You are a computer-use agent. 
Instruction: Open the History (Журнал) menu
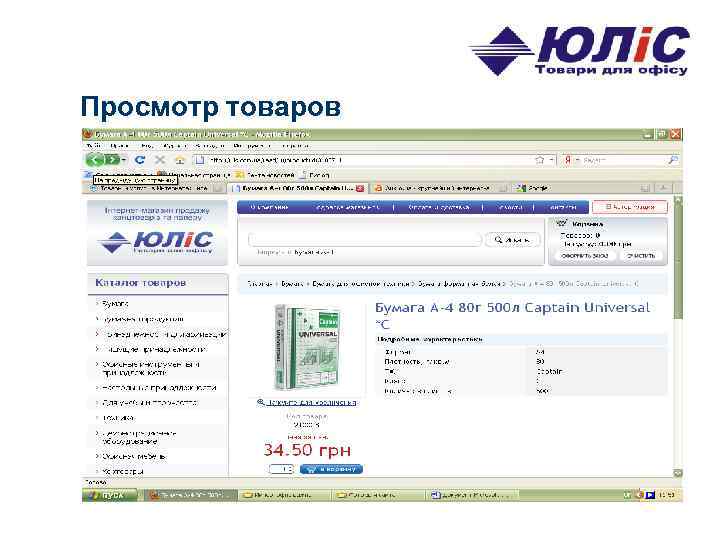tap(174, 146)
